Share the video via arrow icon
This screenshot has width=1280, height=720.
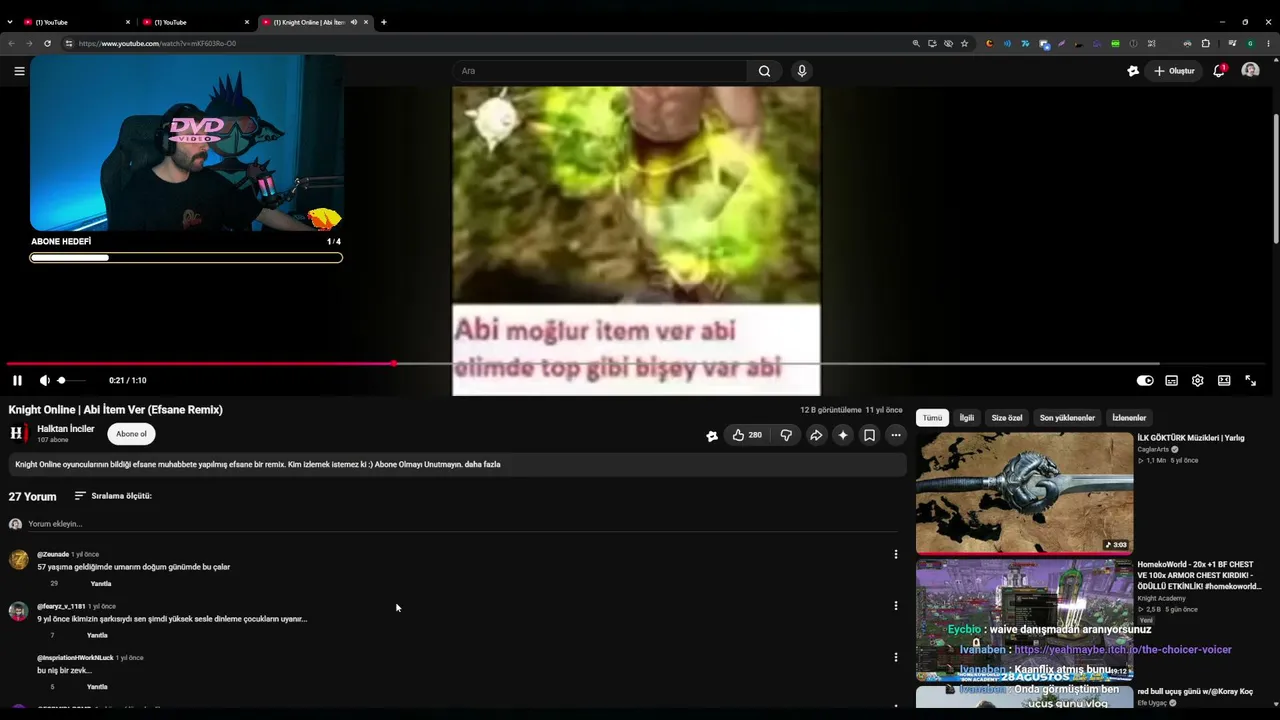[x=816, y=435]
